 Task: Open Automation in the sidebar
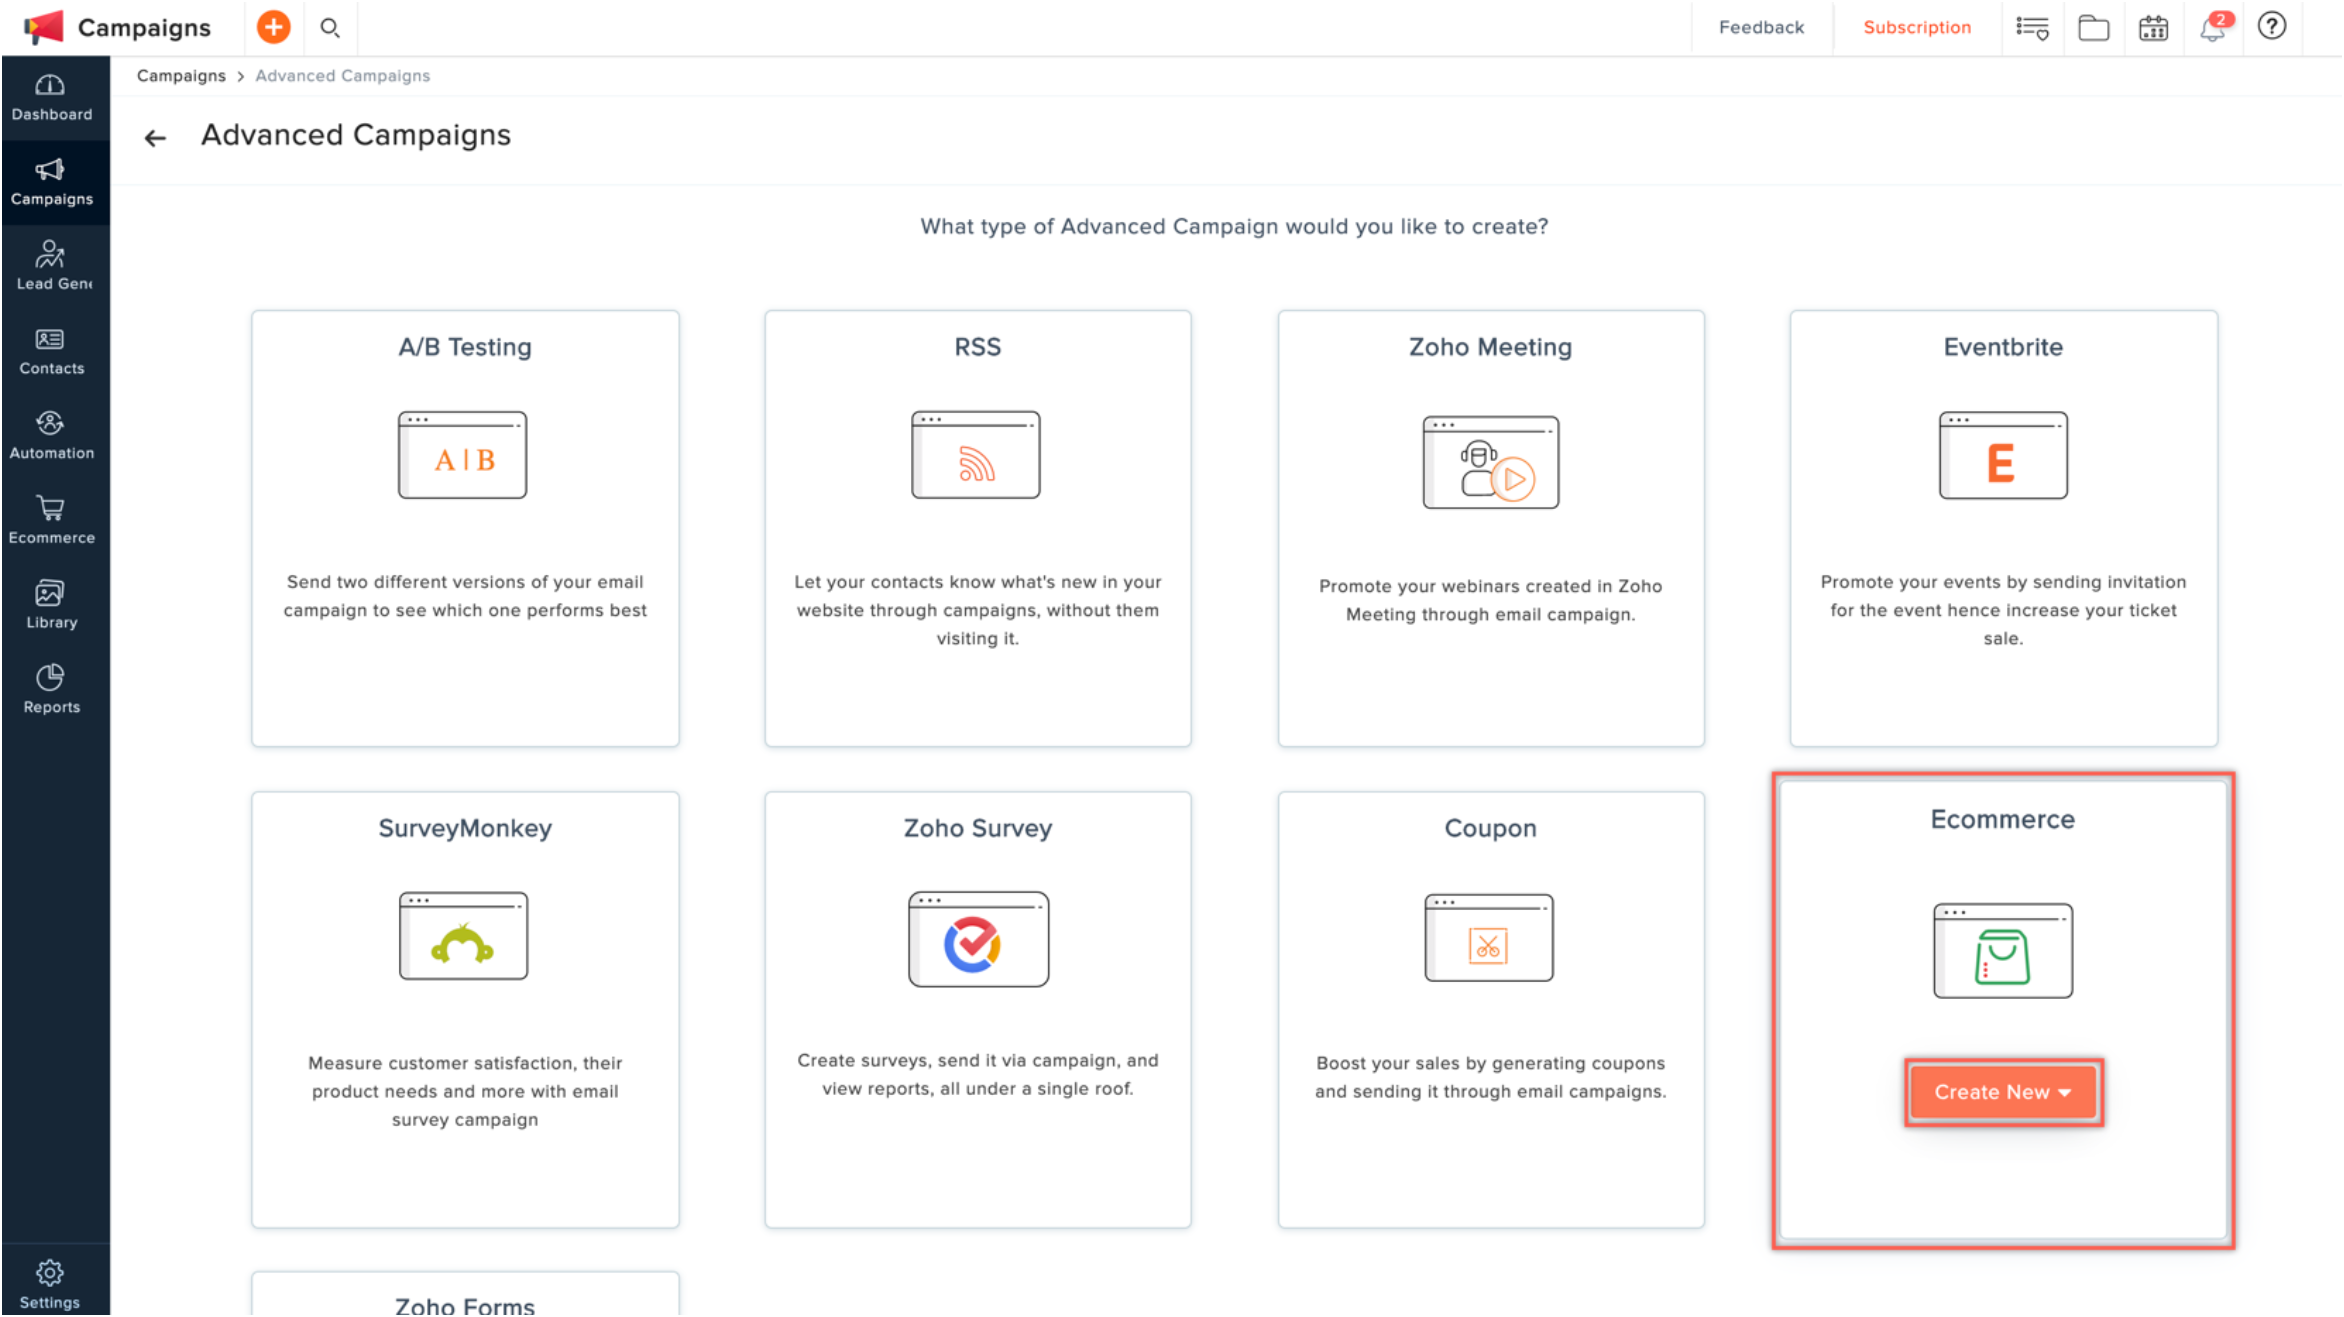tap(52, 436)
